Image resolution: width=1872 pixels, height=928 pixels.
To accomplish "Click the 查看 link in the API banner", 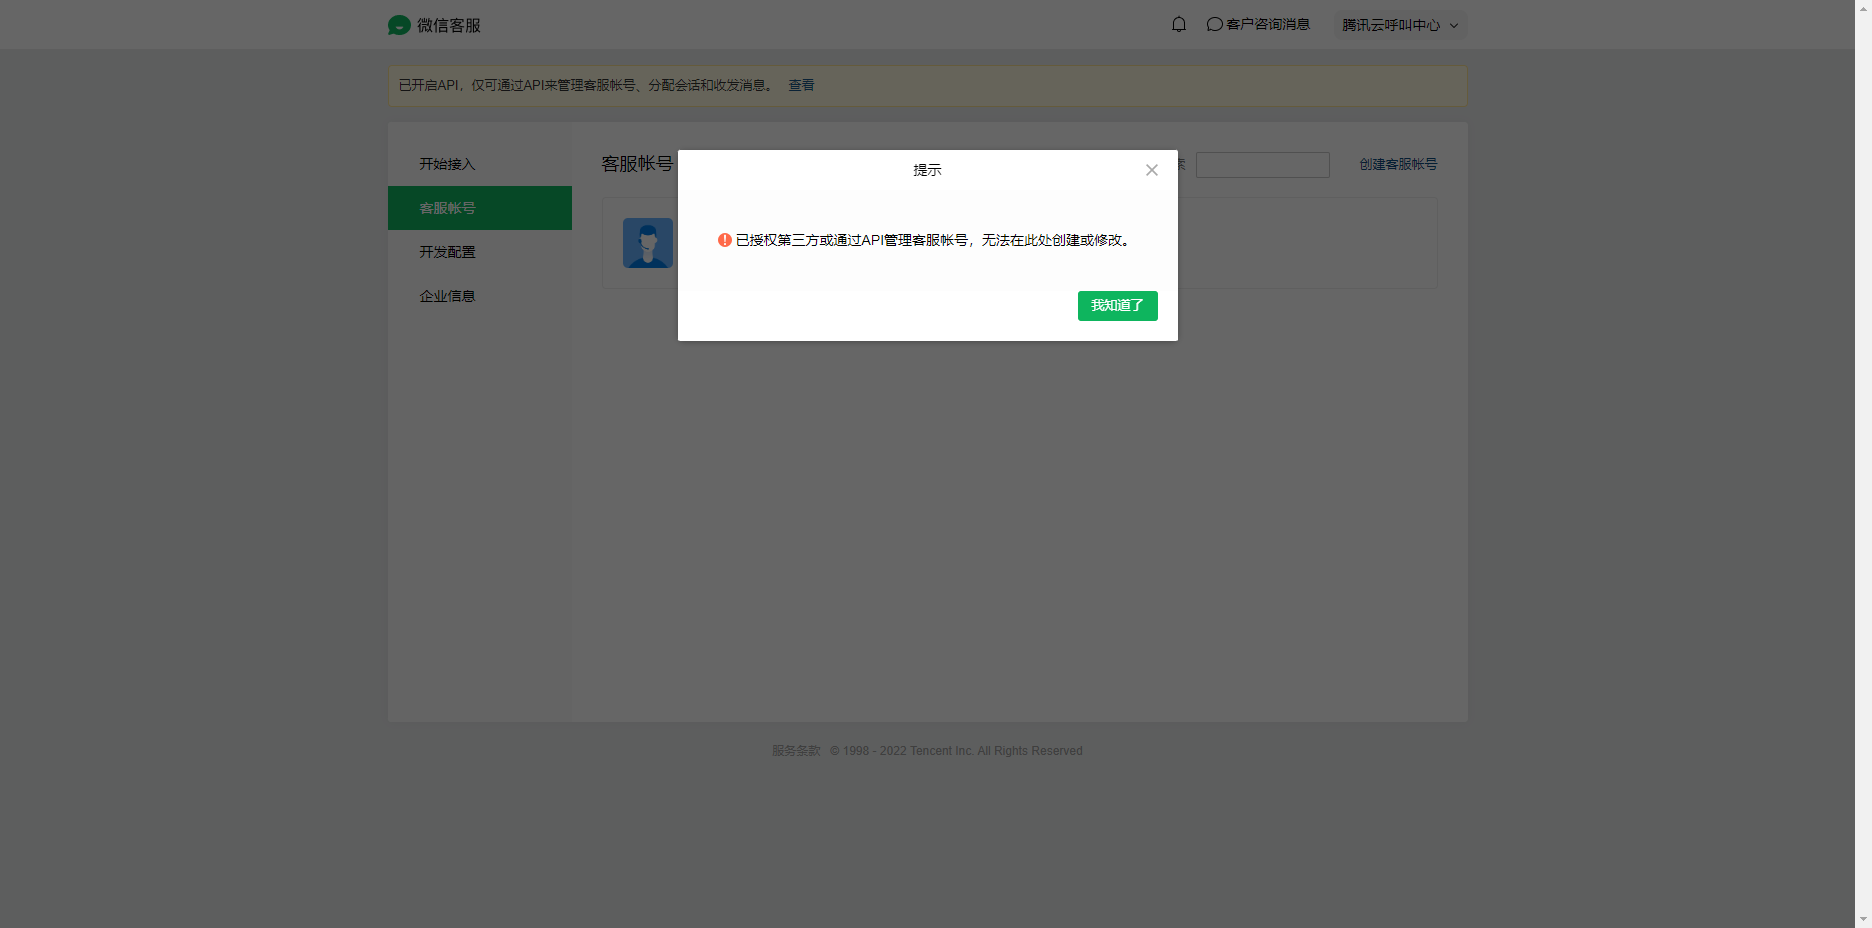I will [801, 85].
